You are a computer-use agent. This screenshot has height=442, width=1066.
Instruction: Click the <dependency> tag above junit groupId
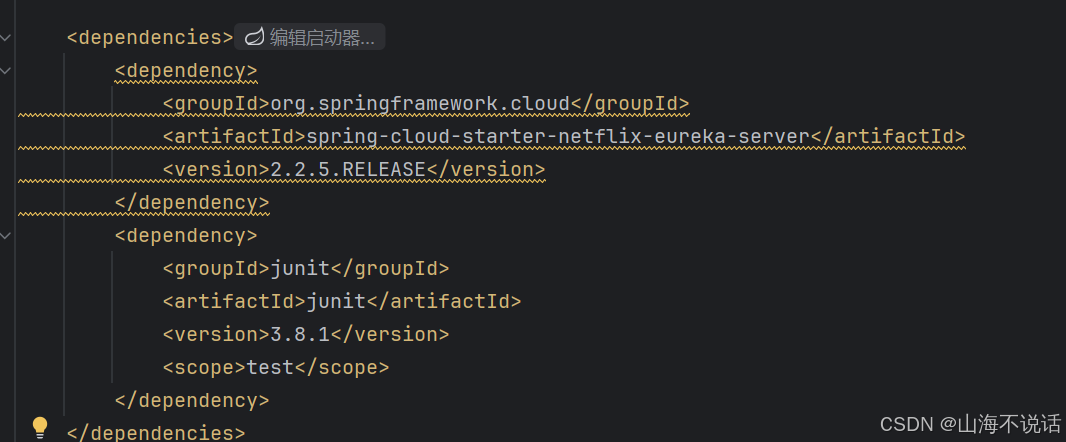[x=186, y=235]
